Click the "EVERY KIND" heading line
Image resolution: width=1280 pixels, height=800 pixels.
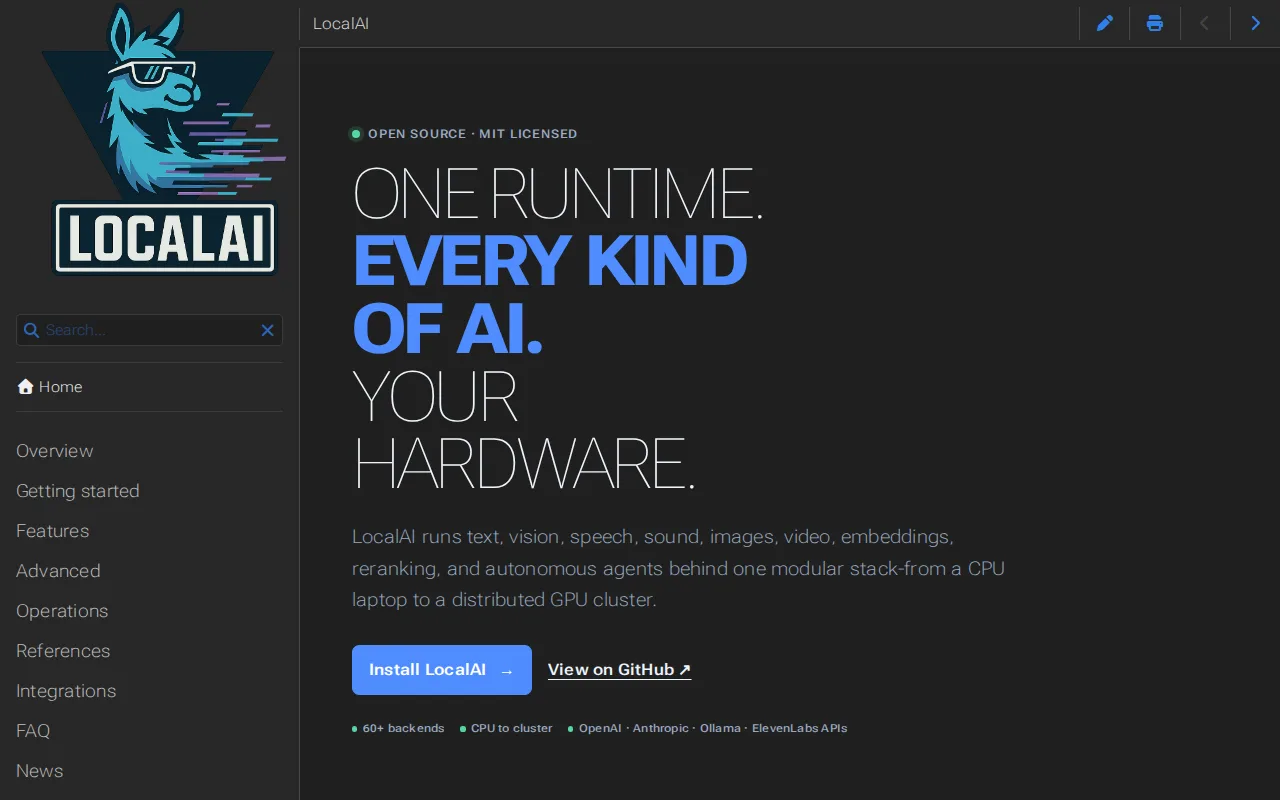[x=550, y=260]
